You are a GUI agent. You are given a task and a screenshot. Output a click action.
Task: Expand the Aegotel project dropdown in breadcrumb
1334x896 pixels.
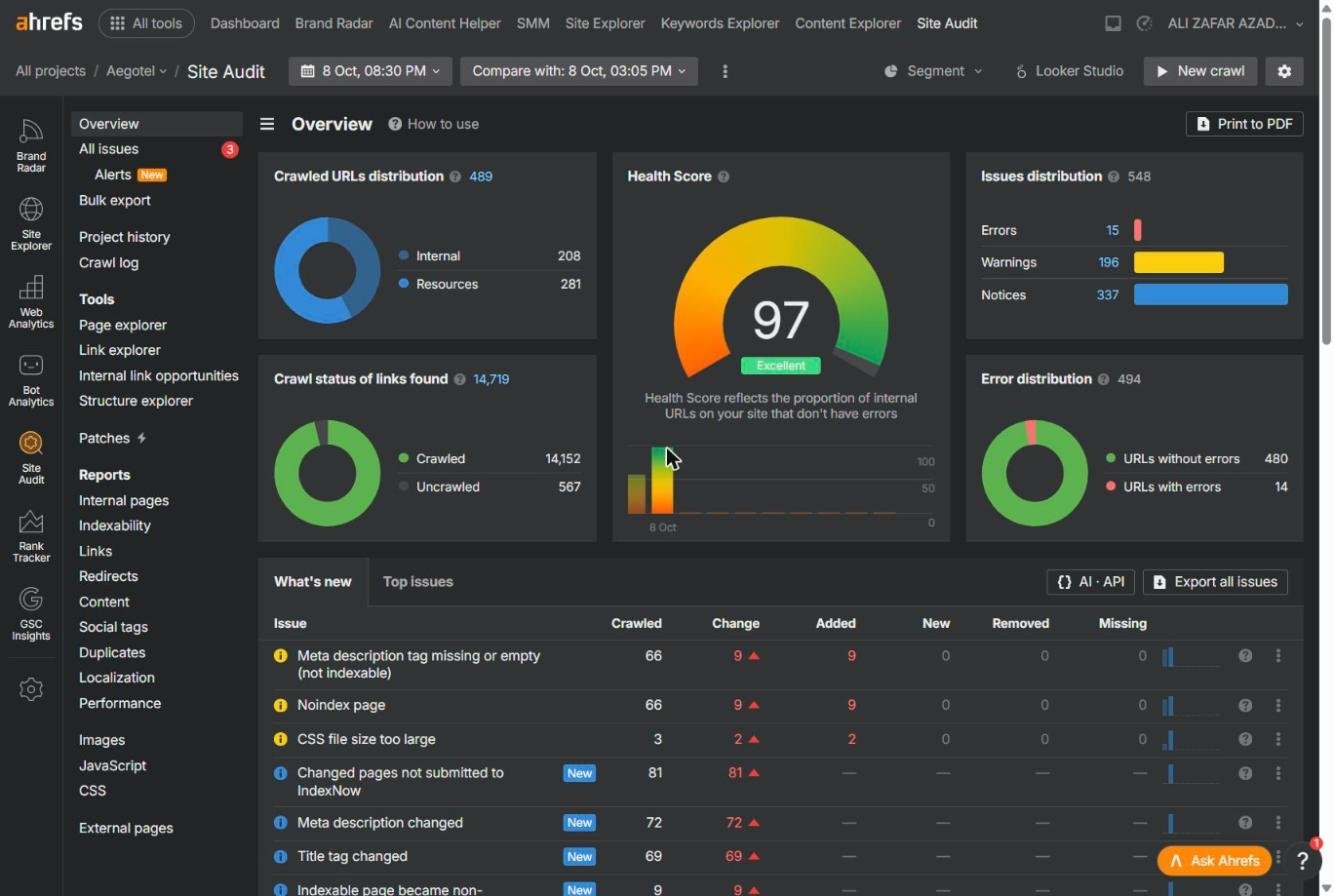tap(137, 71)
